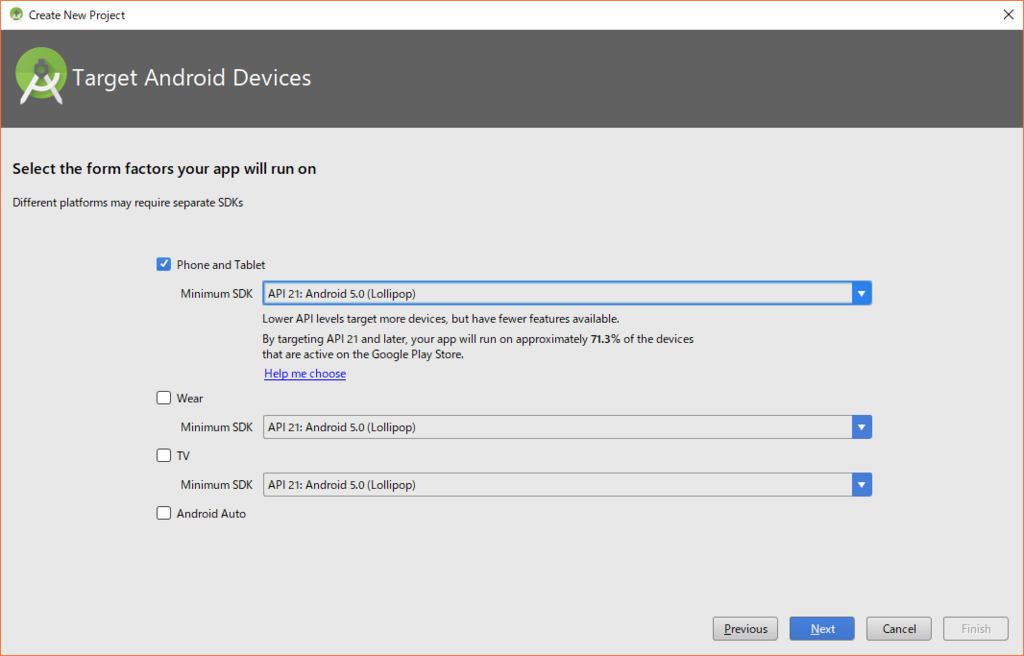
Task: Click the Android Studio logo in header
Action: point(42,78)
